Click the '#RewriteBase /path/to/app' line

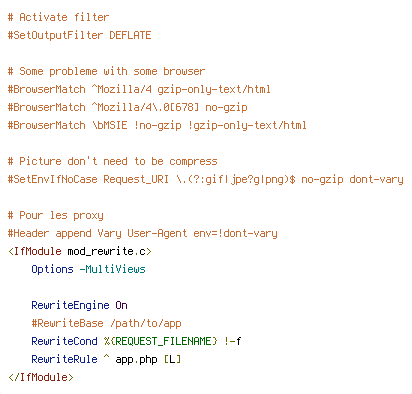(106, 323)
